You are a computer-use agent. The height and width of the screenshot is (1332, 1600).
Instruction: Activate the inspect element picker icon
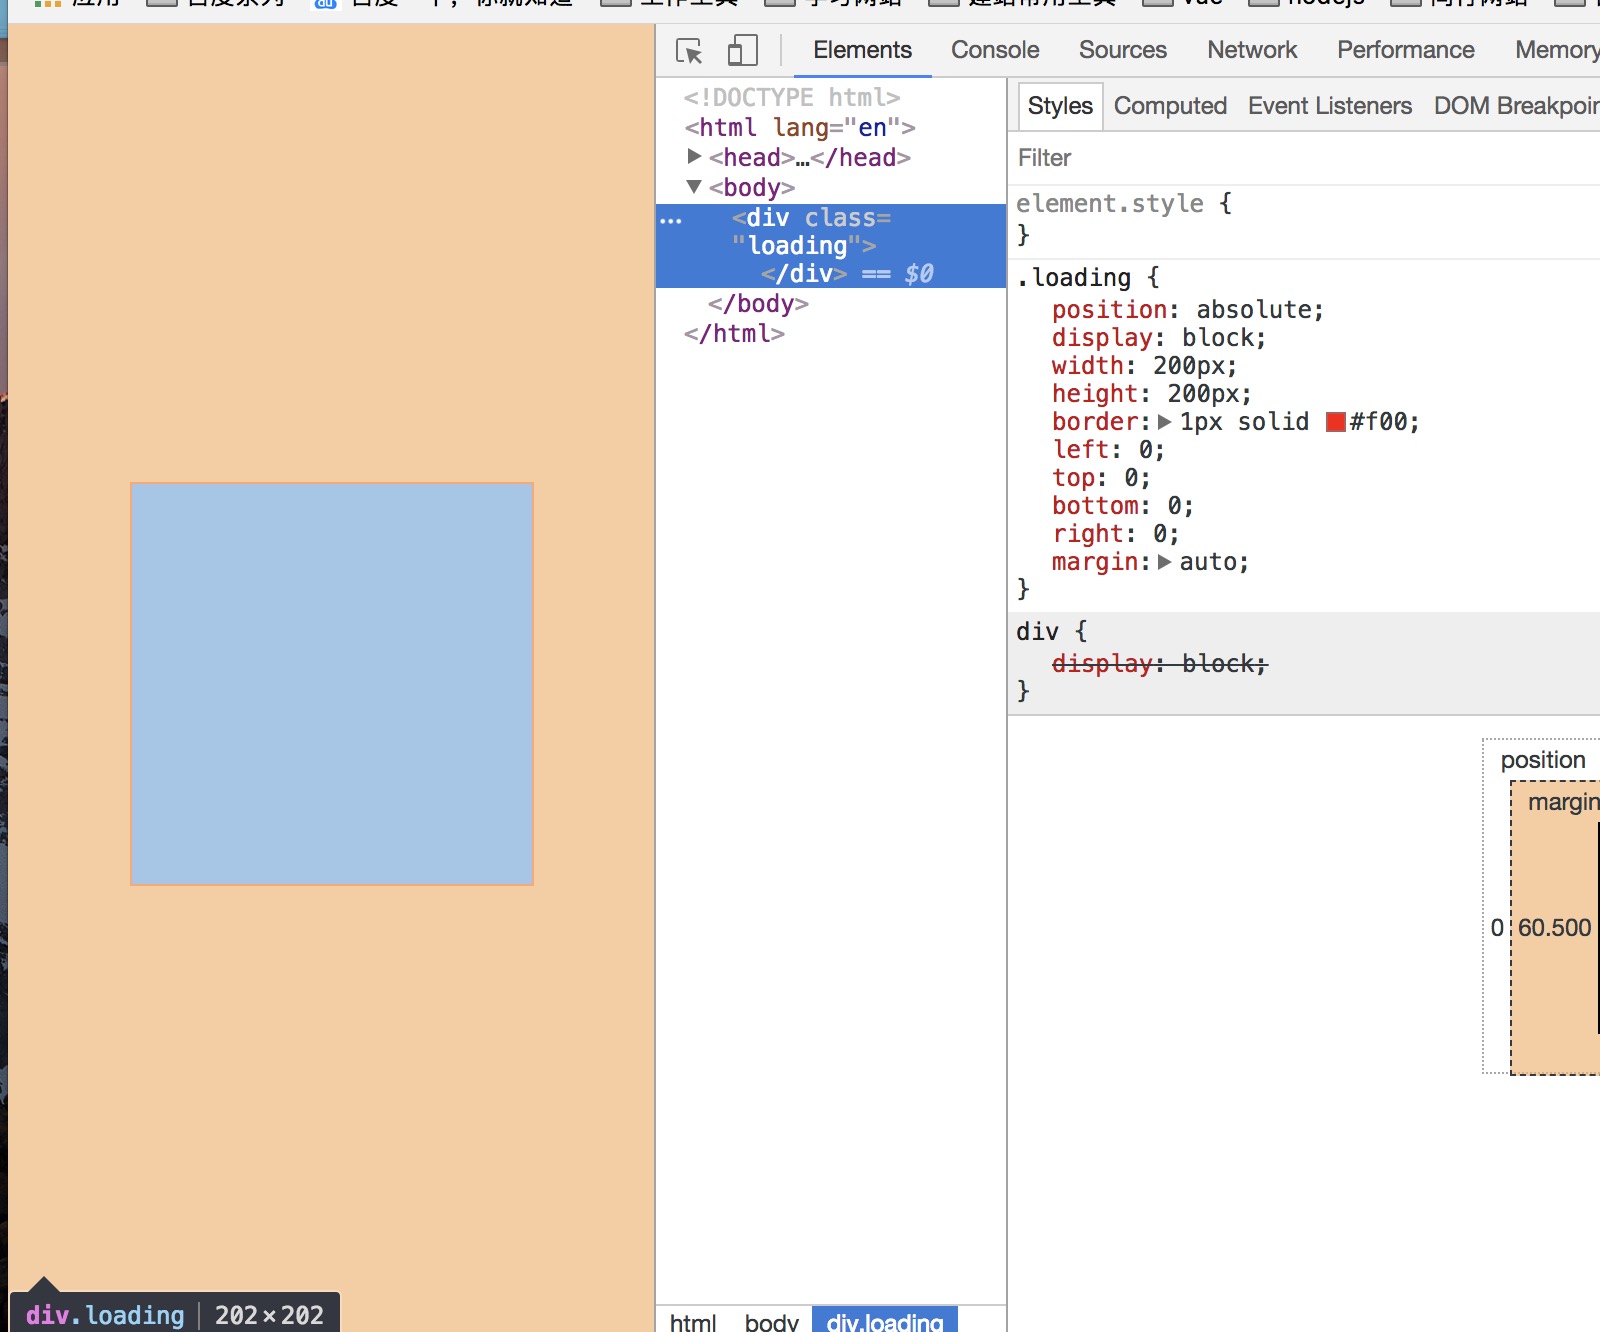[x=689, y=50]
